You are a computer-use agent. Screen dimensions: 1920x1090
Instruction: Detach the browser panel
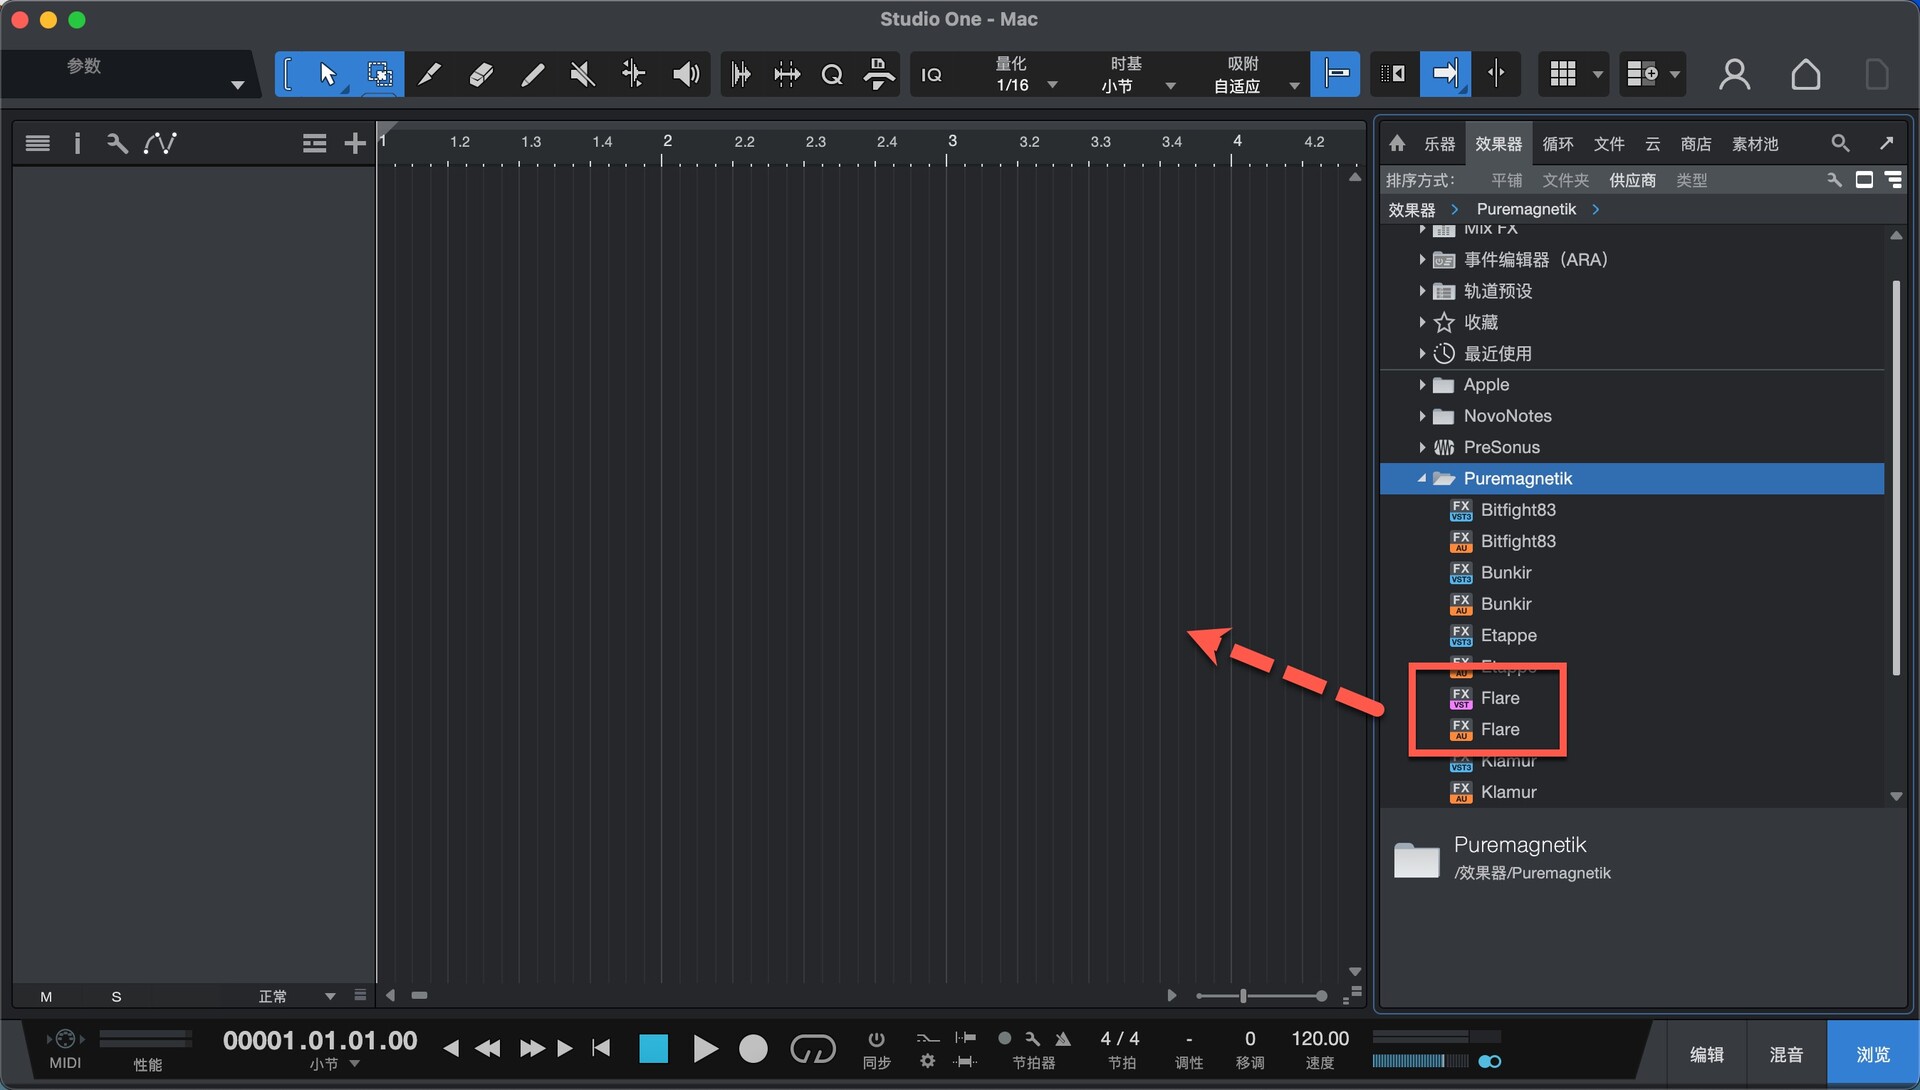click(1886, 143)
